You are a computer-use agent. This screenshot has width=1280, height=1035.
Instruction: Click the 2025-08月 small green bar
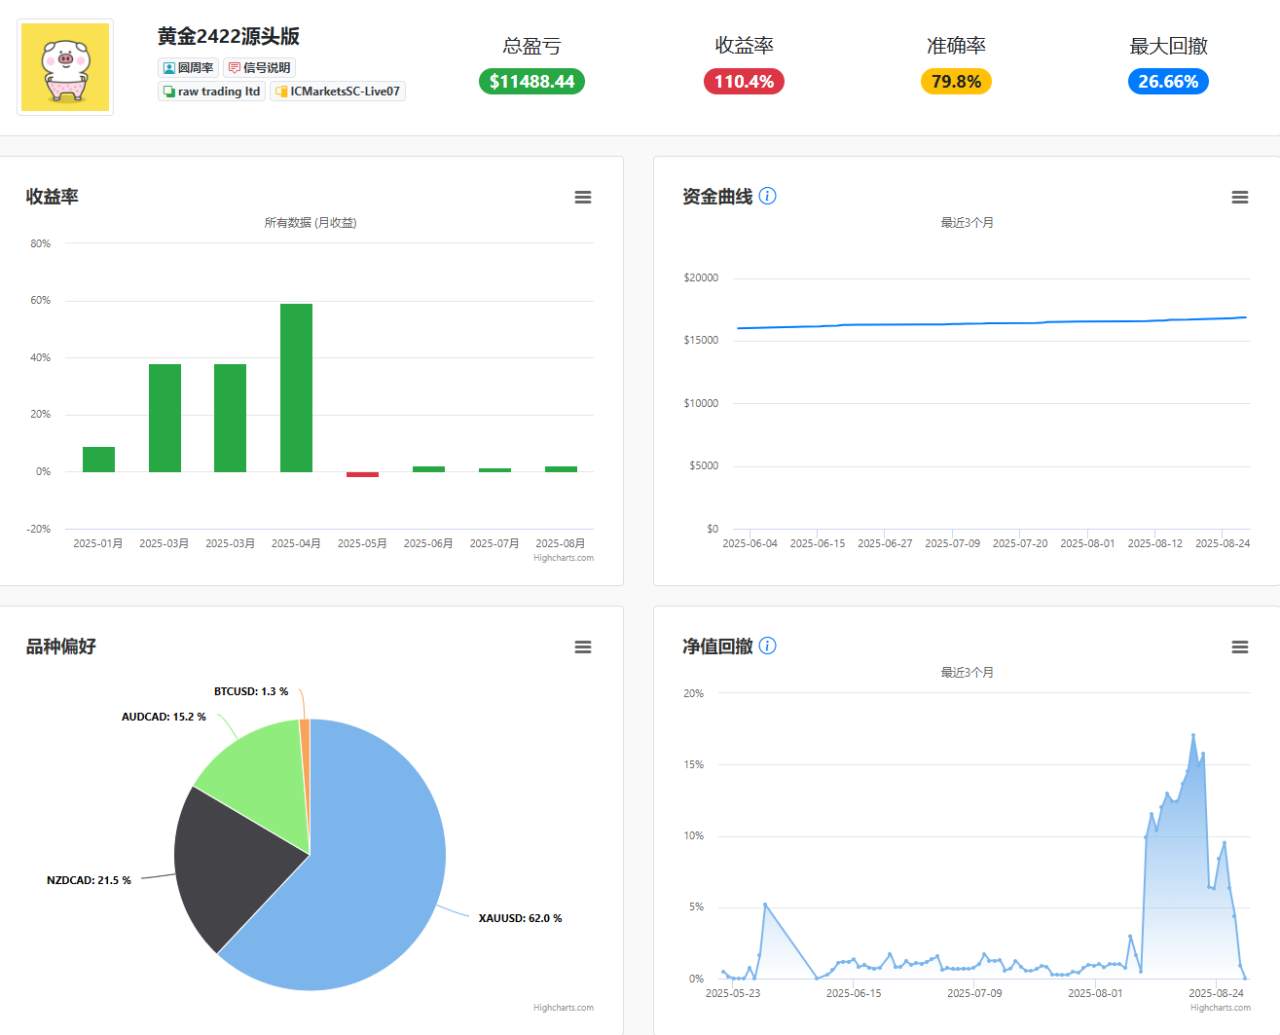pyautogui.click(x=561, y=469)
